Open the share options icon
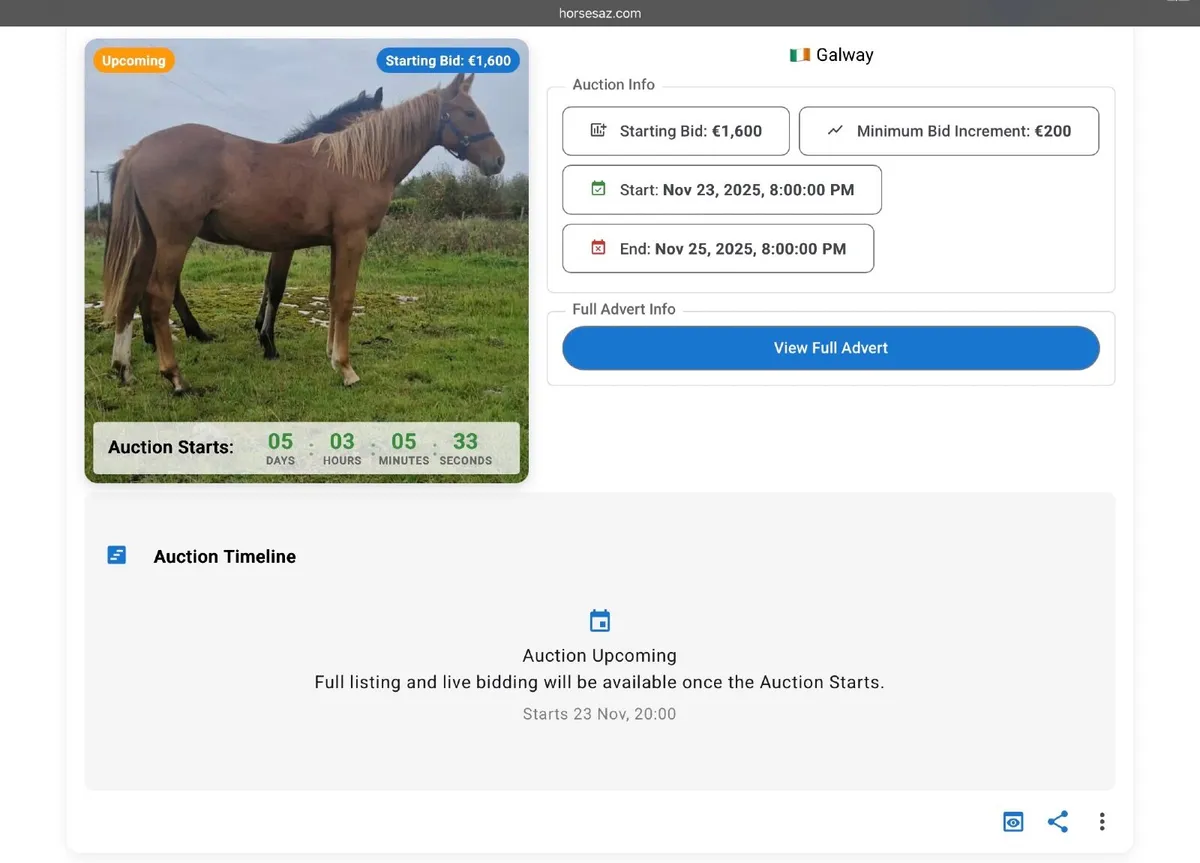The width and height of the screenshot is (1200, 863). 1057,821
